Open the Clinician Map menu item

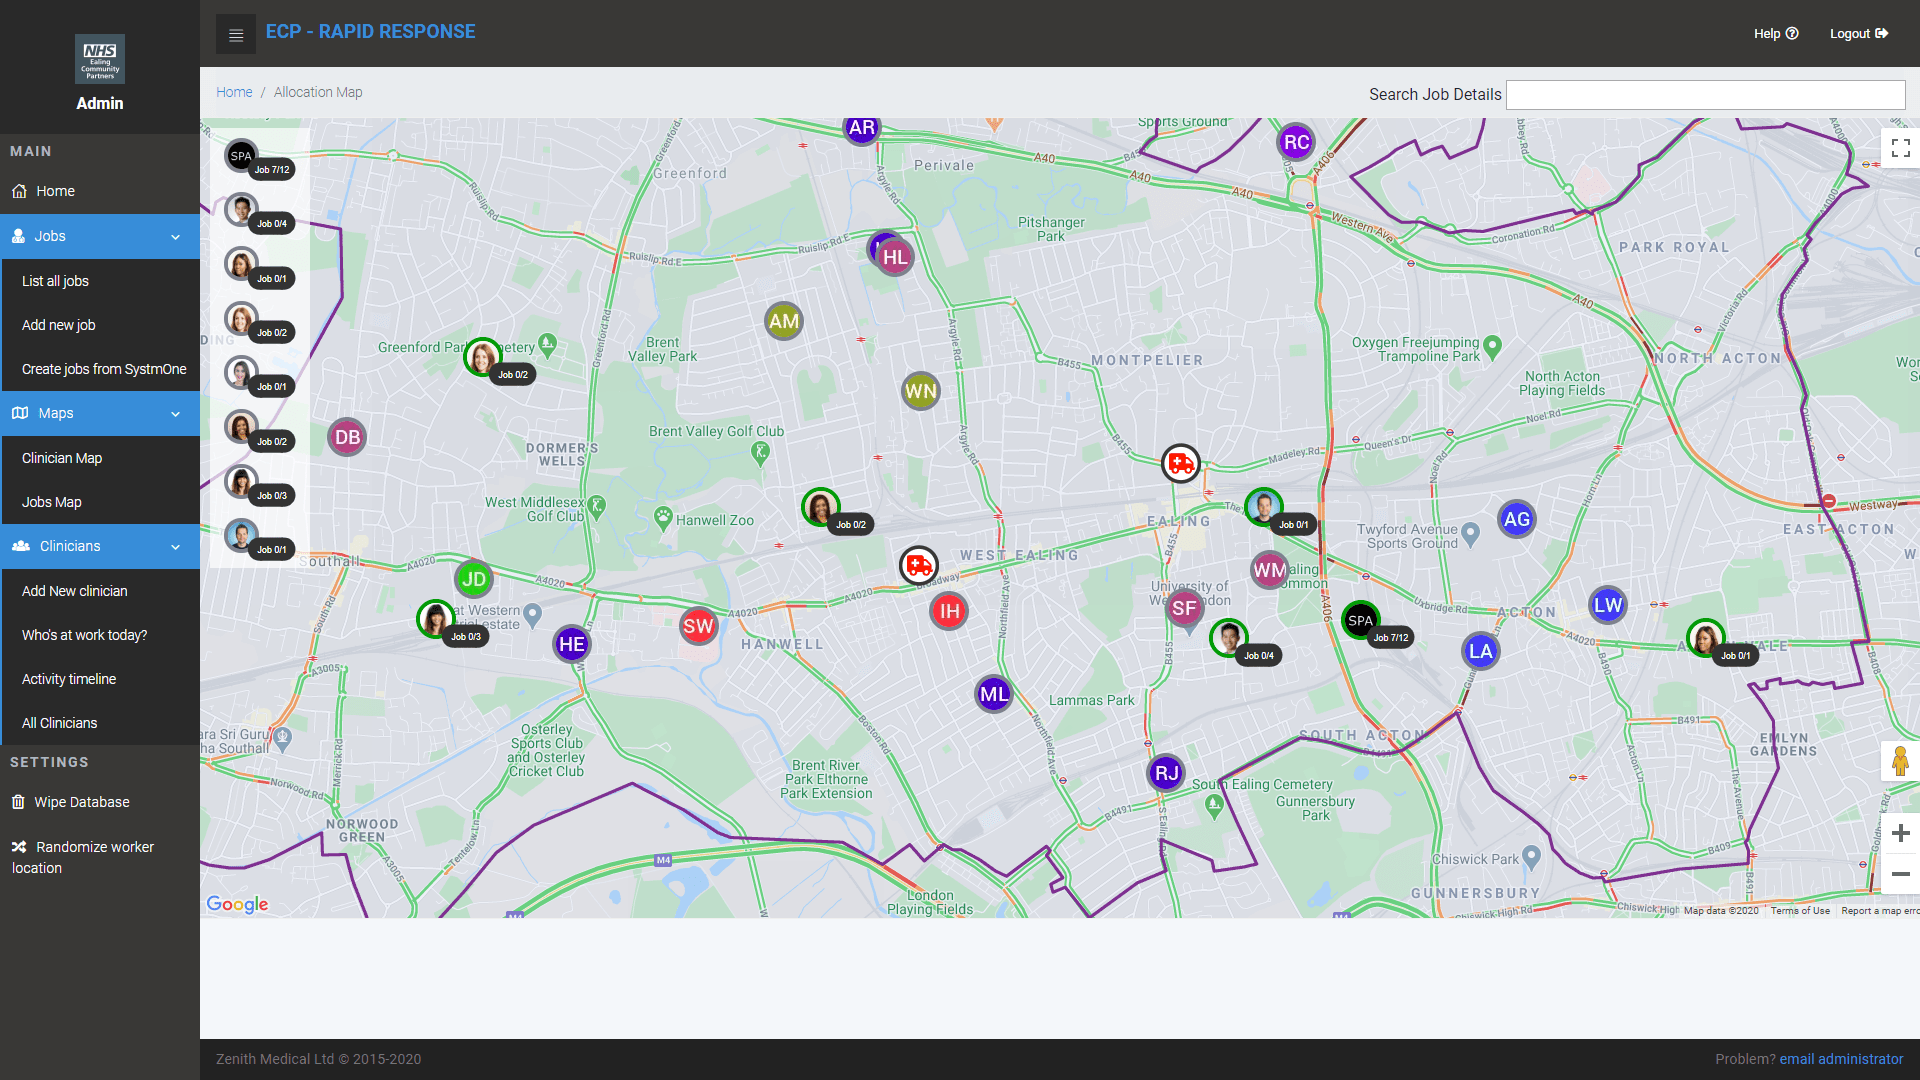click(62, 458)
